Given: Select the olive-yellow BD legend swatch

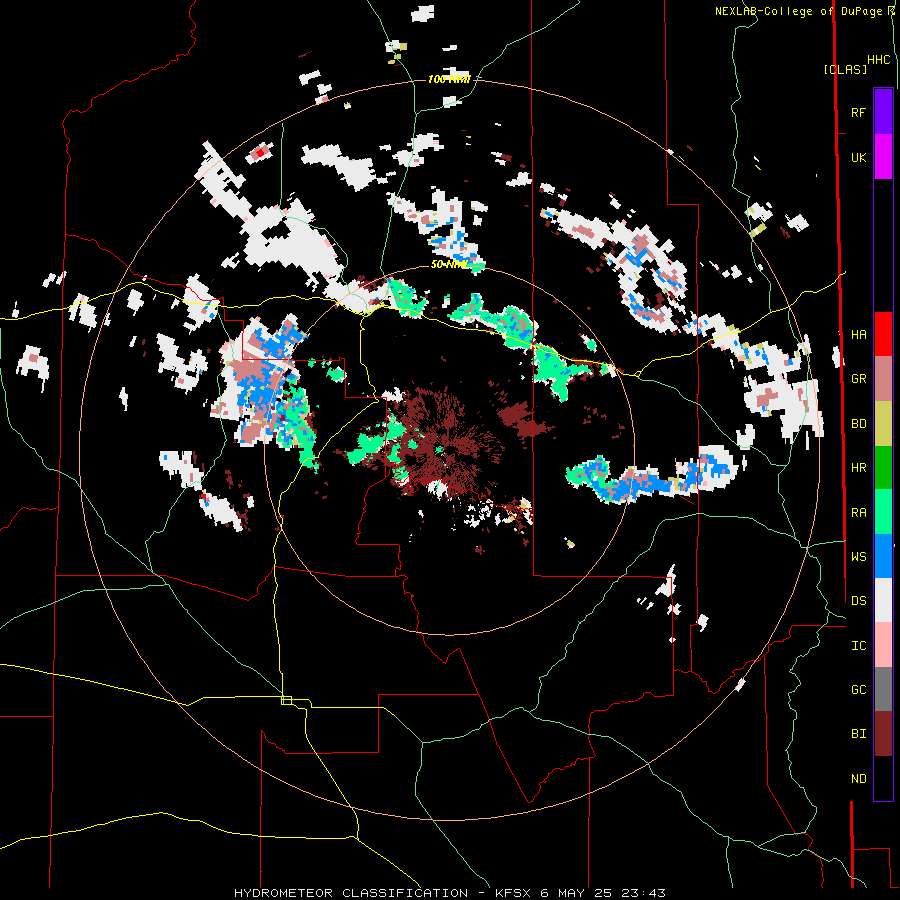Looking at the screenshot, I should coord(883,424).
